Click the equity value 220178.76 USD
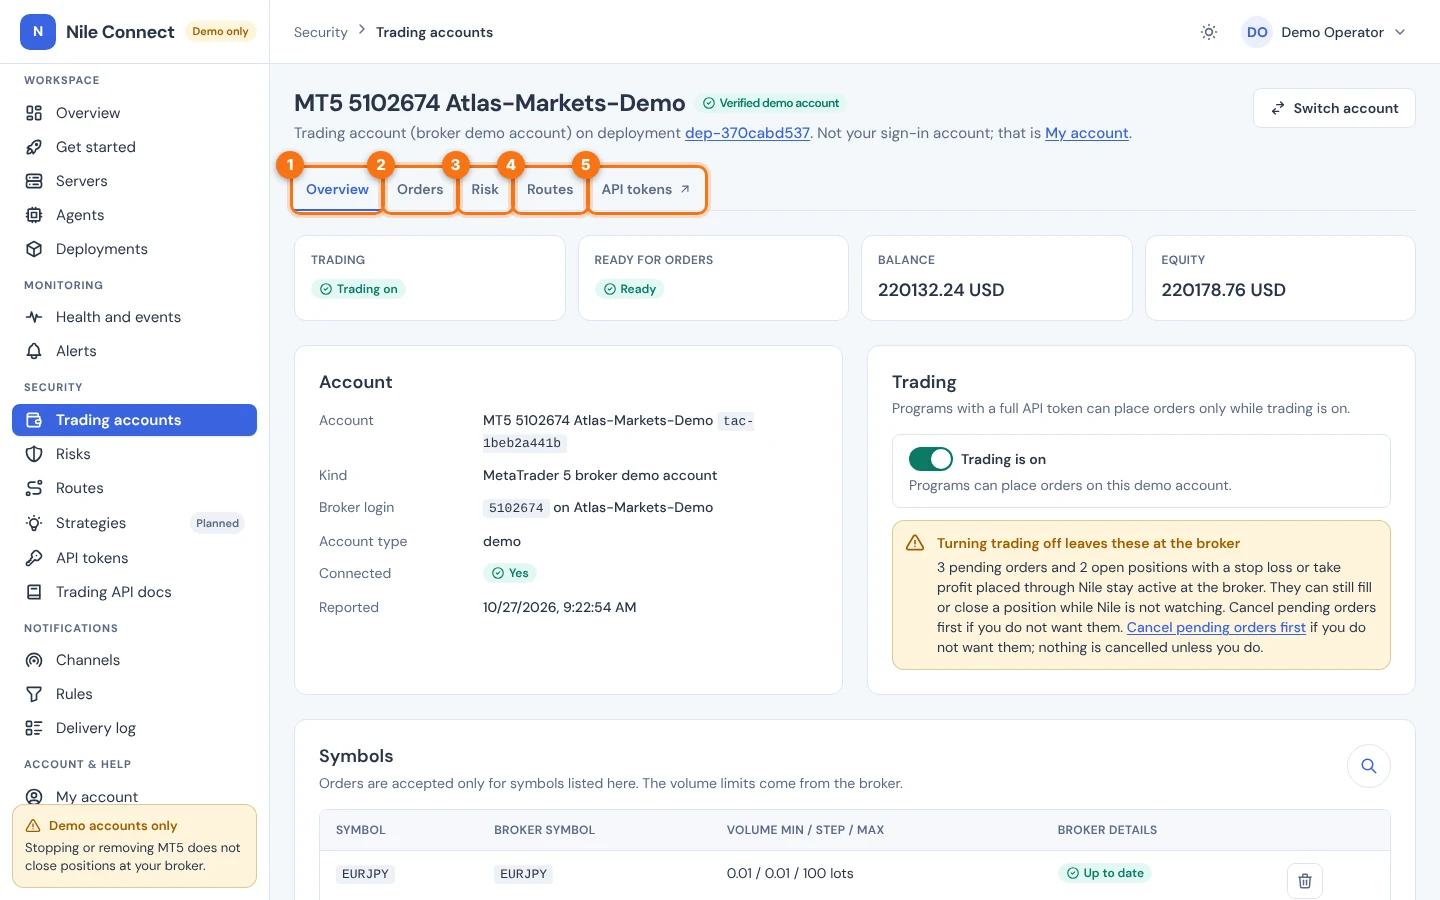Image resolution: width=1440 pixels, height=900 pixels. click(1224, 290)
